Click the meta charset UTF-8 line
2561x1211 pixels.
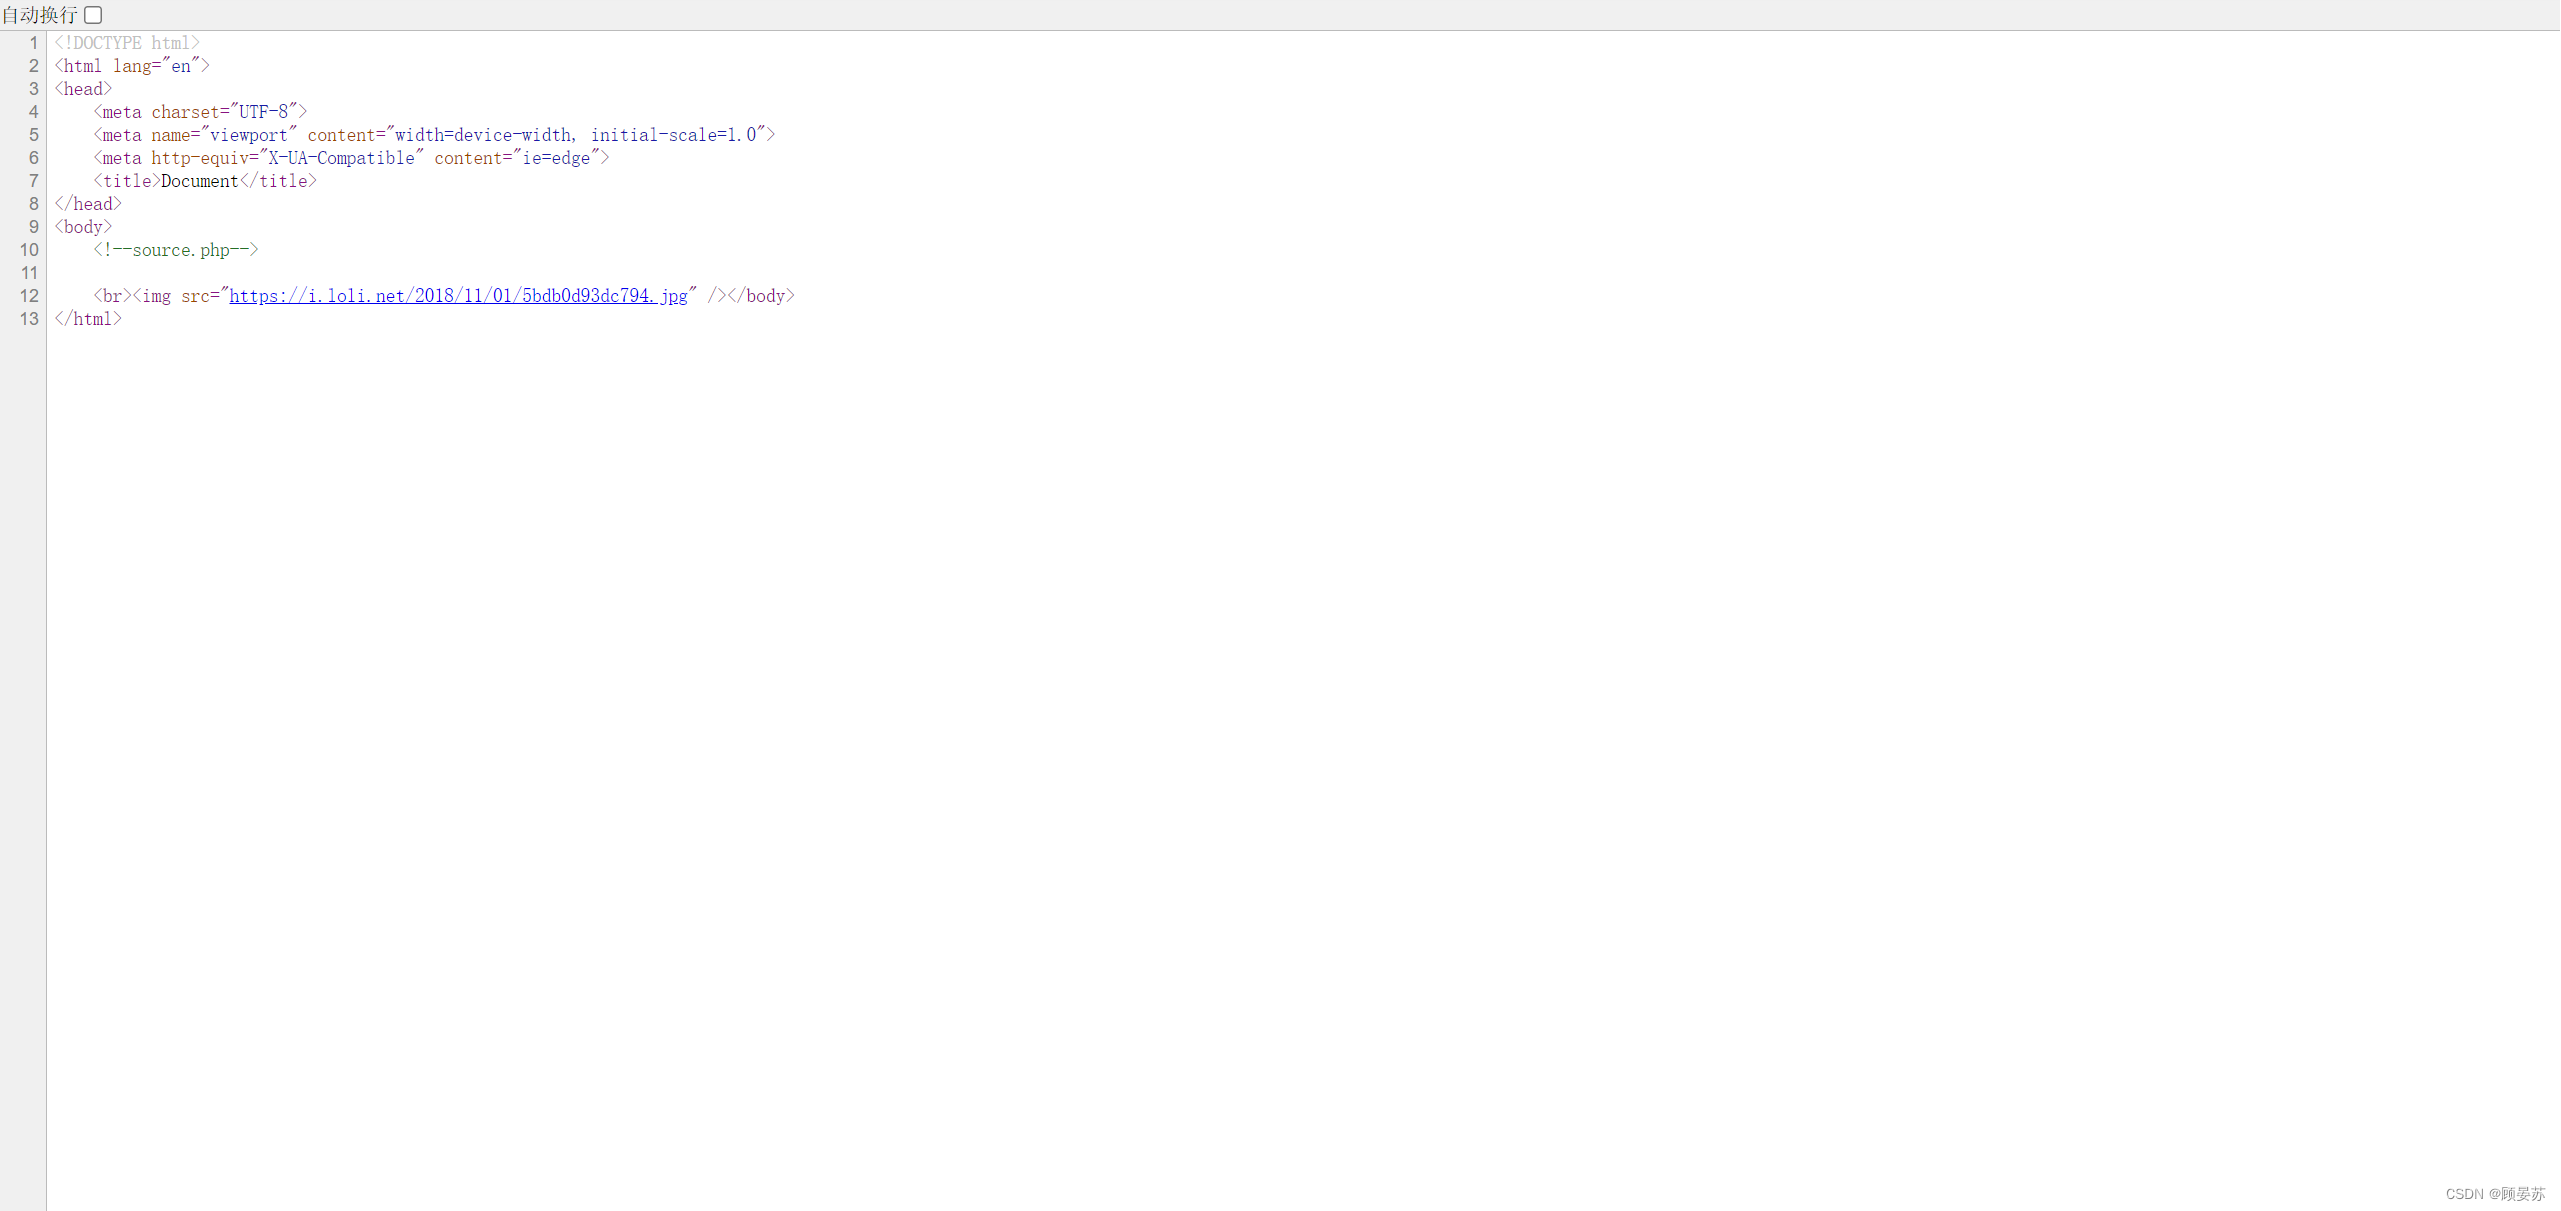tap(200, 112)
